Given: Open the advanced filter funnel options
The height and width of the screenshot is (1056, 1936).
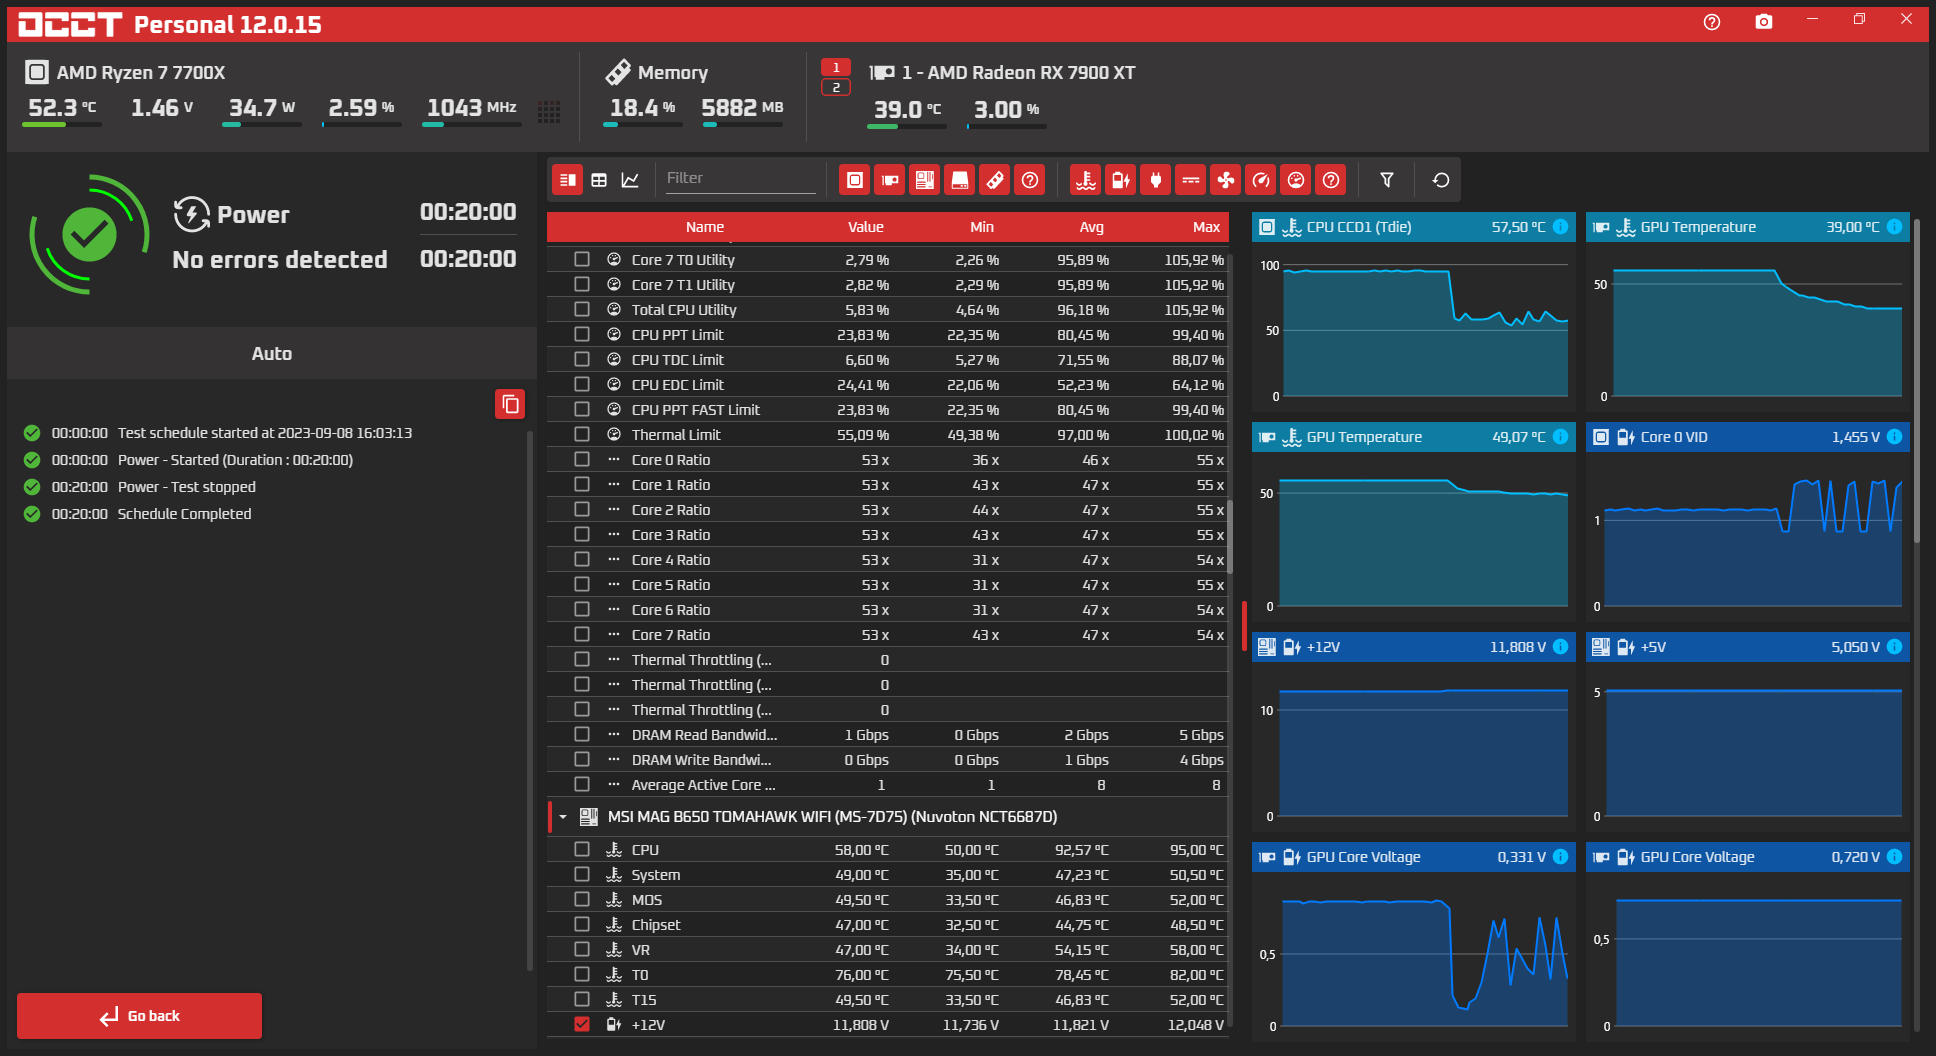Looking at the screenshot, I should point(1386,180).
